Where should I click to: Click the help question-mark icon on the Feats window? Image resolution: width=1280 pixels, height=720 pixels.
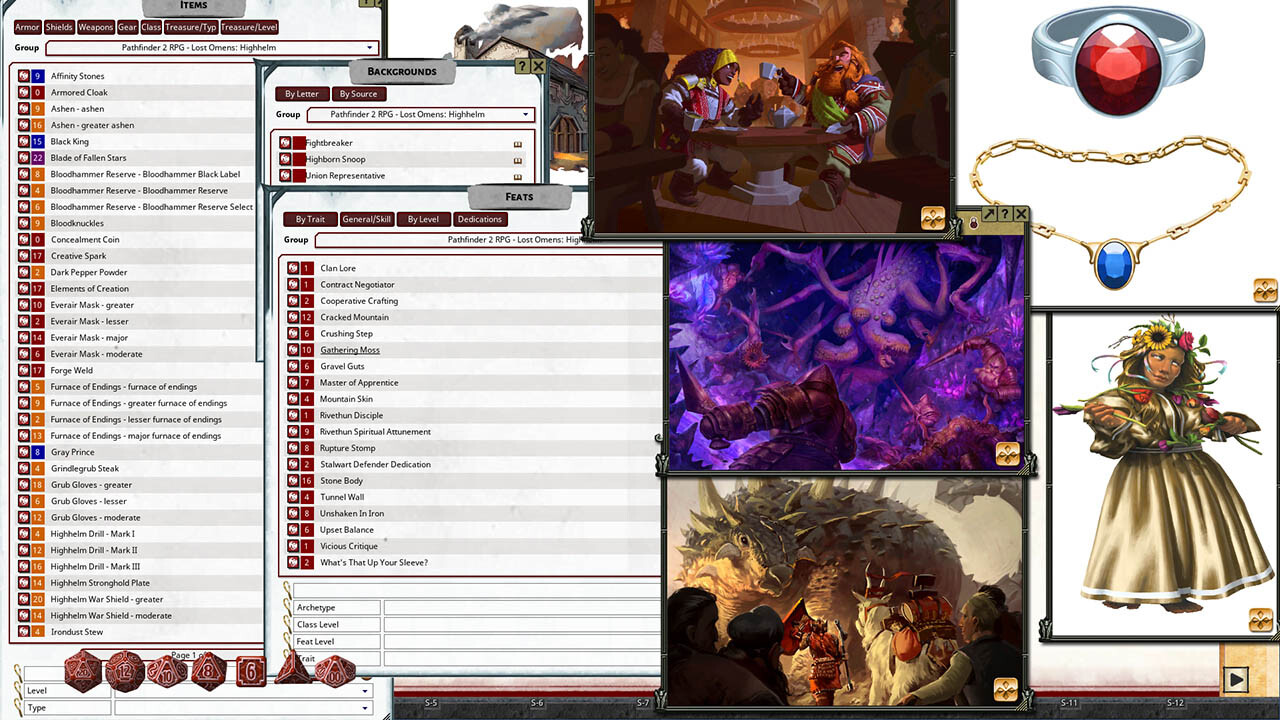pyautogui.click(x=1003, y=213)
